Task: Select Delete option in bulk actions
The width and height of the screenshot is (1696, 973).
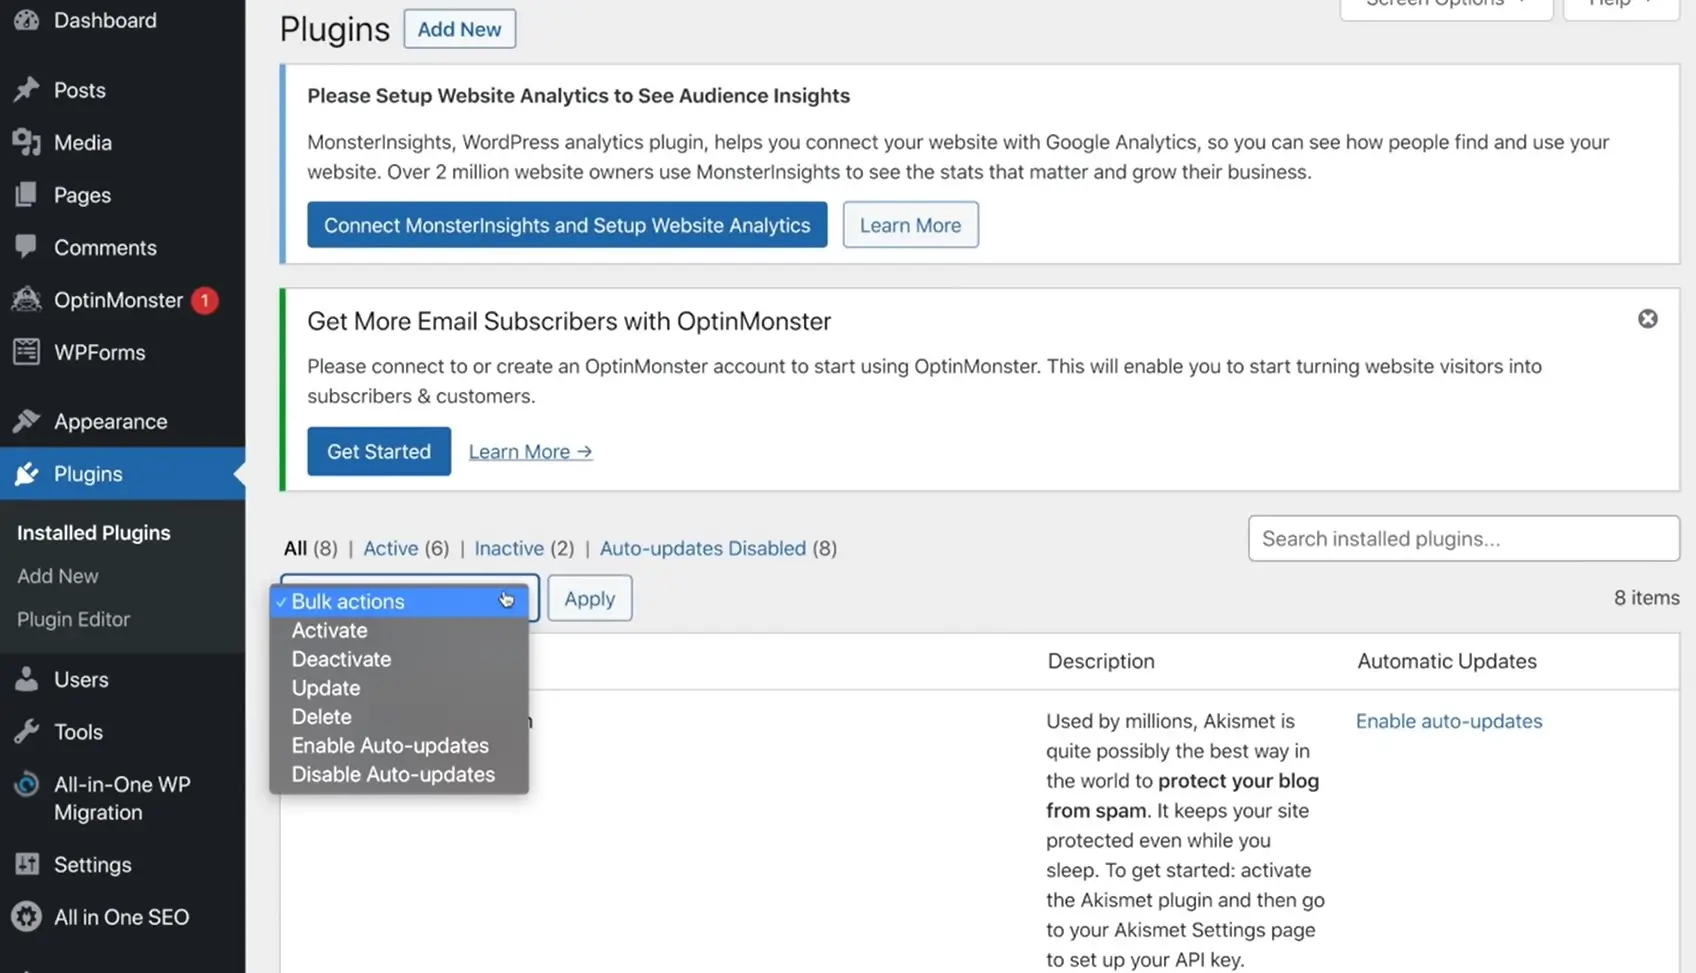Action: 321,717
